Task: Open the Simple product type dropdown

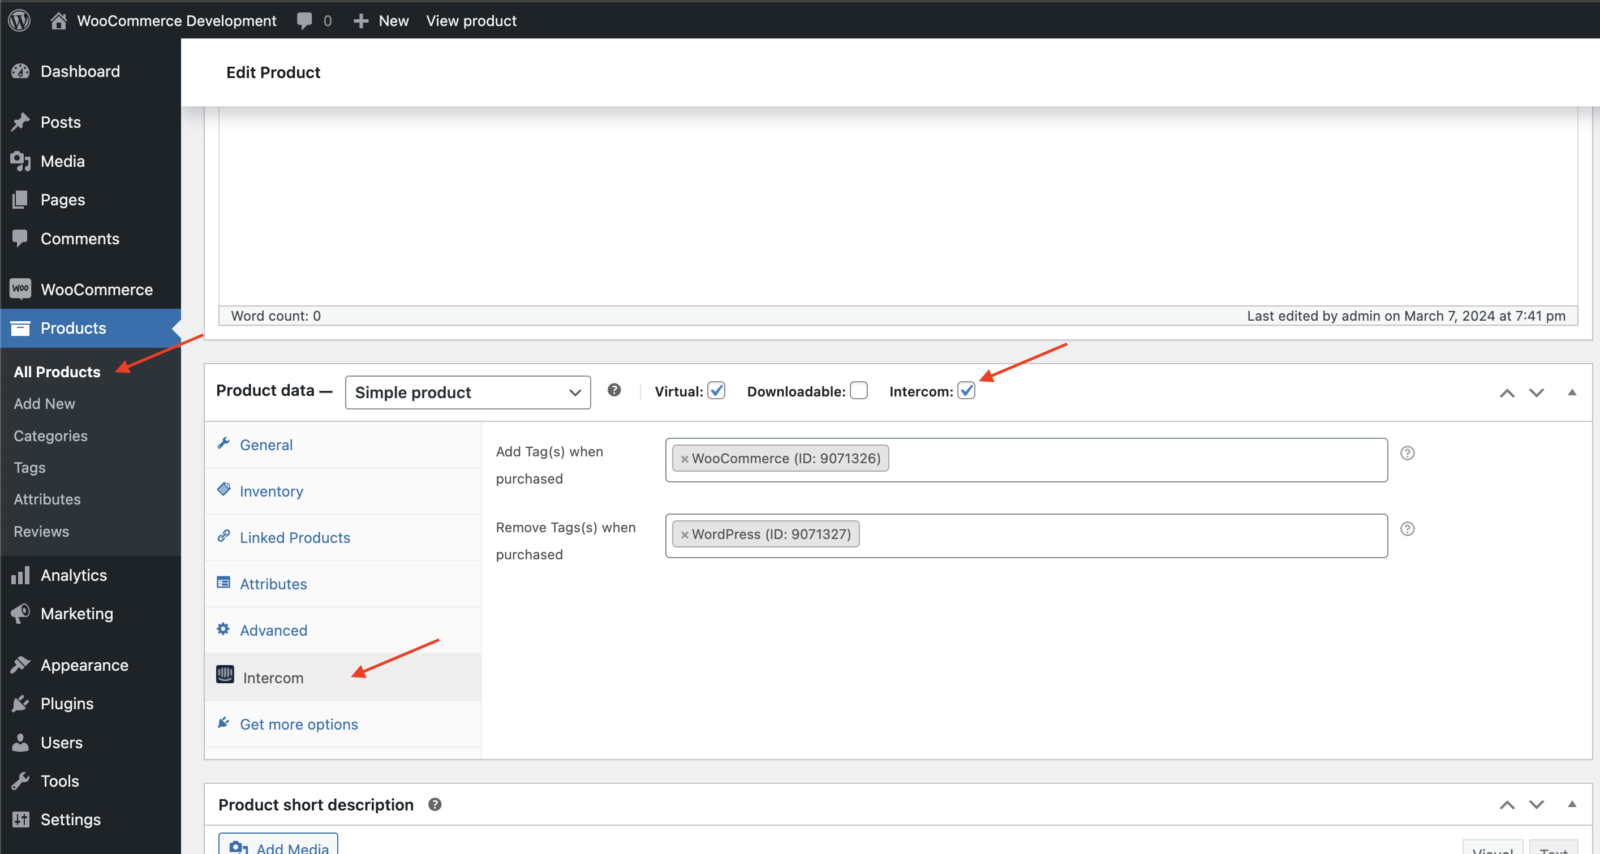Action: (467, 392)
